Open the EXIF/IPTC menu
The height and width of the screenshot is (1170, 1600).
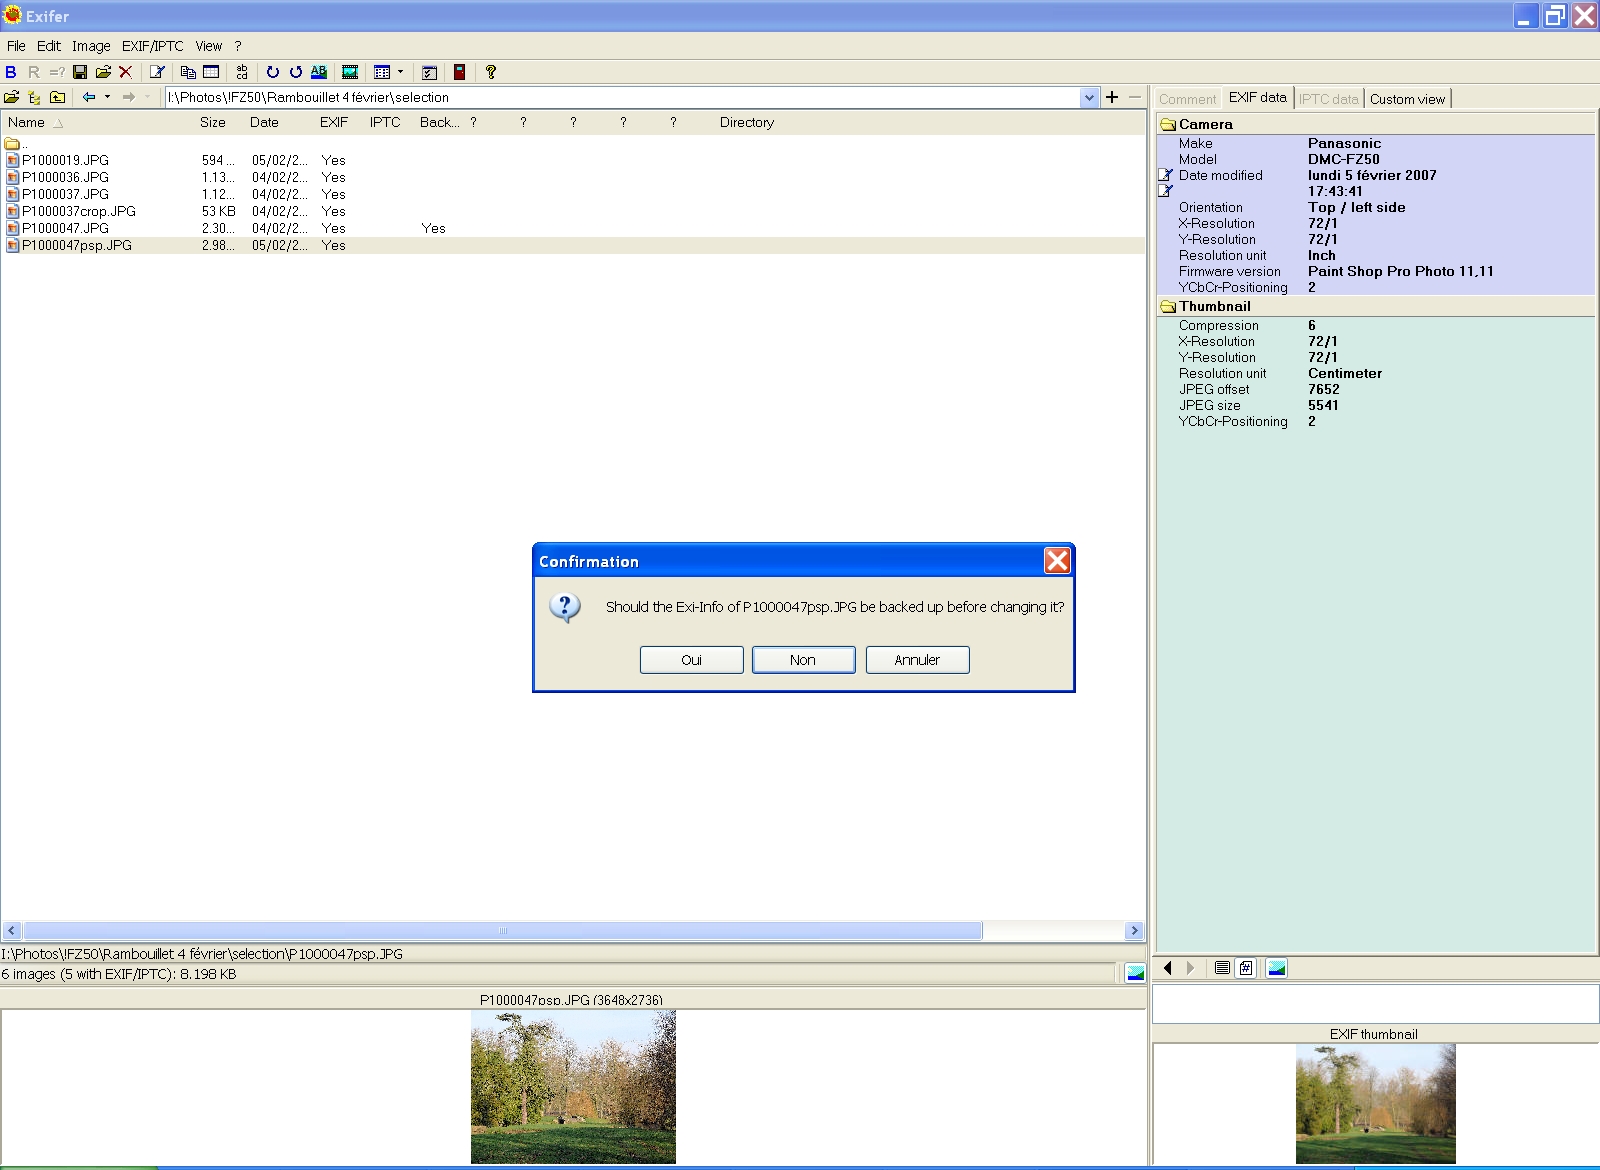coord(152,46)
